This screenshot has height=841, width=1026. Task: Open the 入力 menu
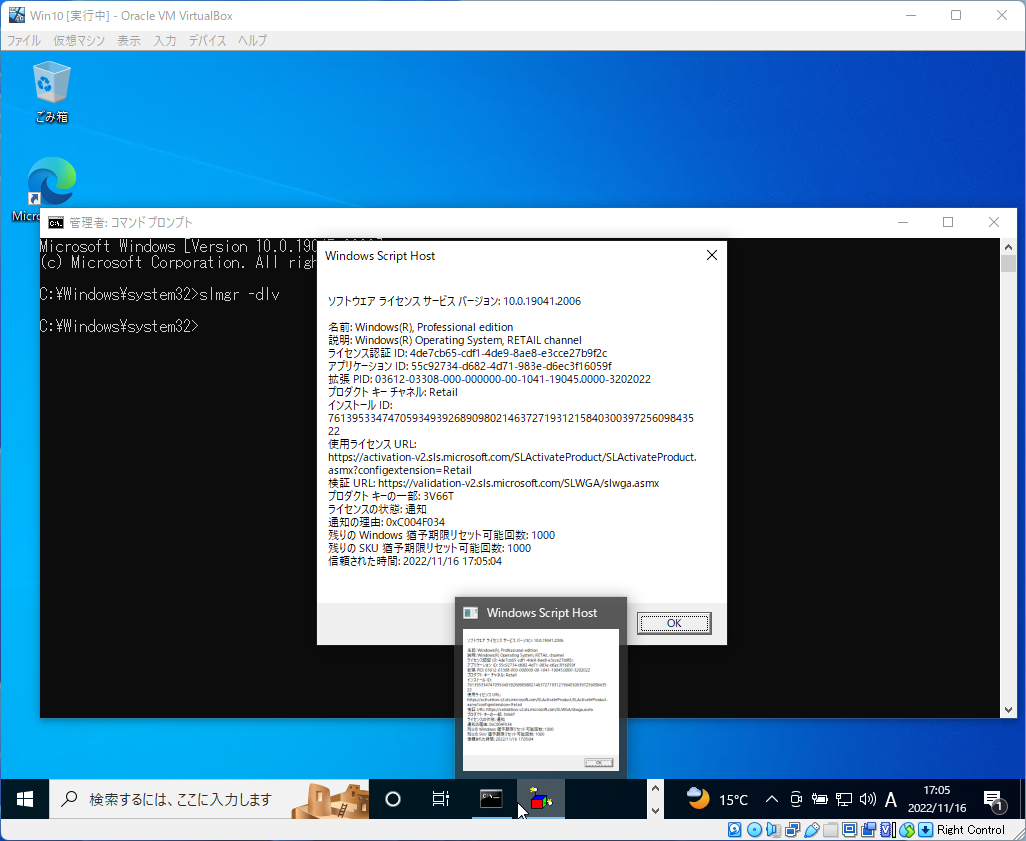coord(165,41)
